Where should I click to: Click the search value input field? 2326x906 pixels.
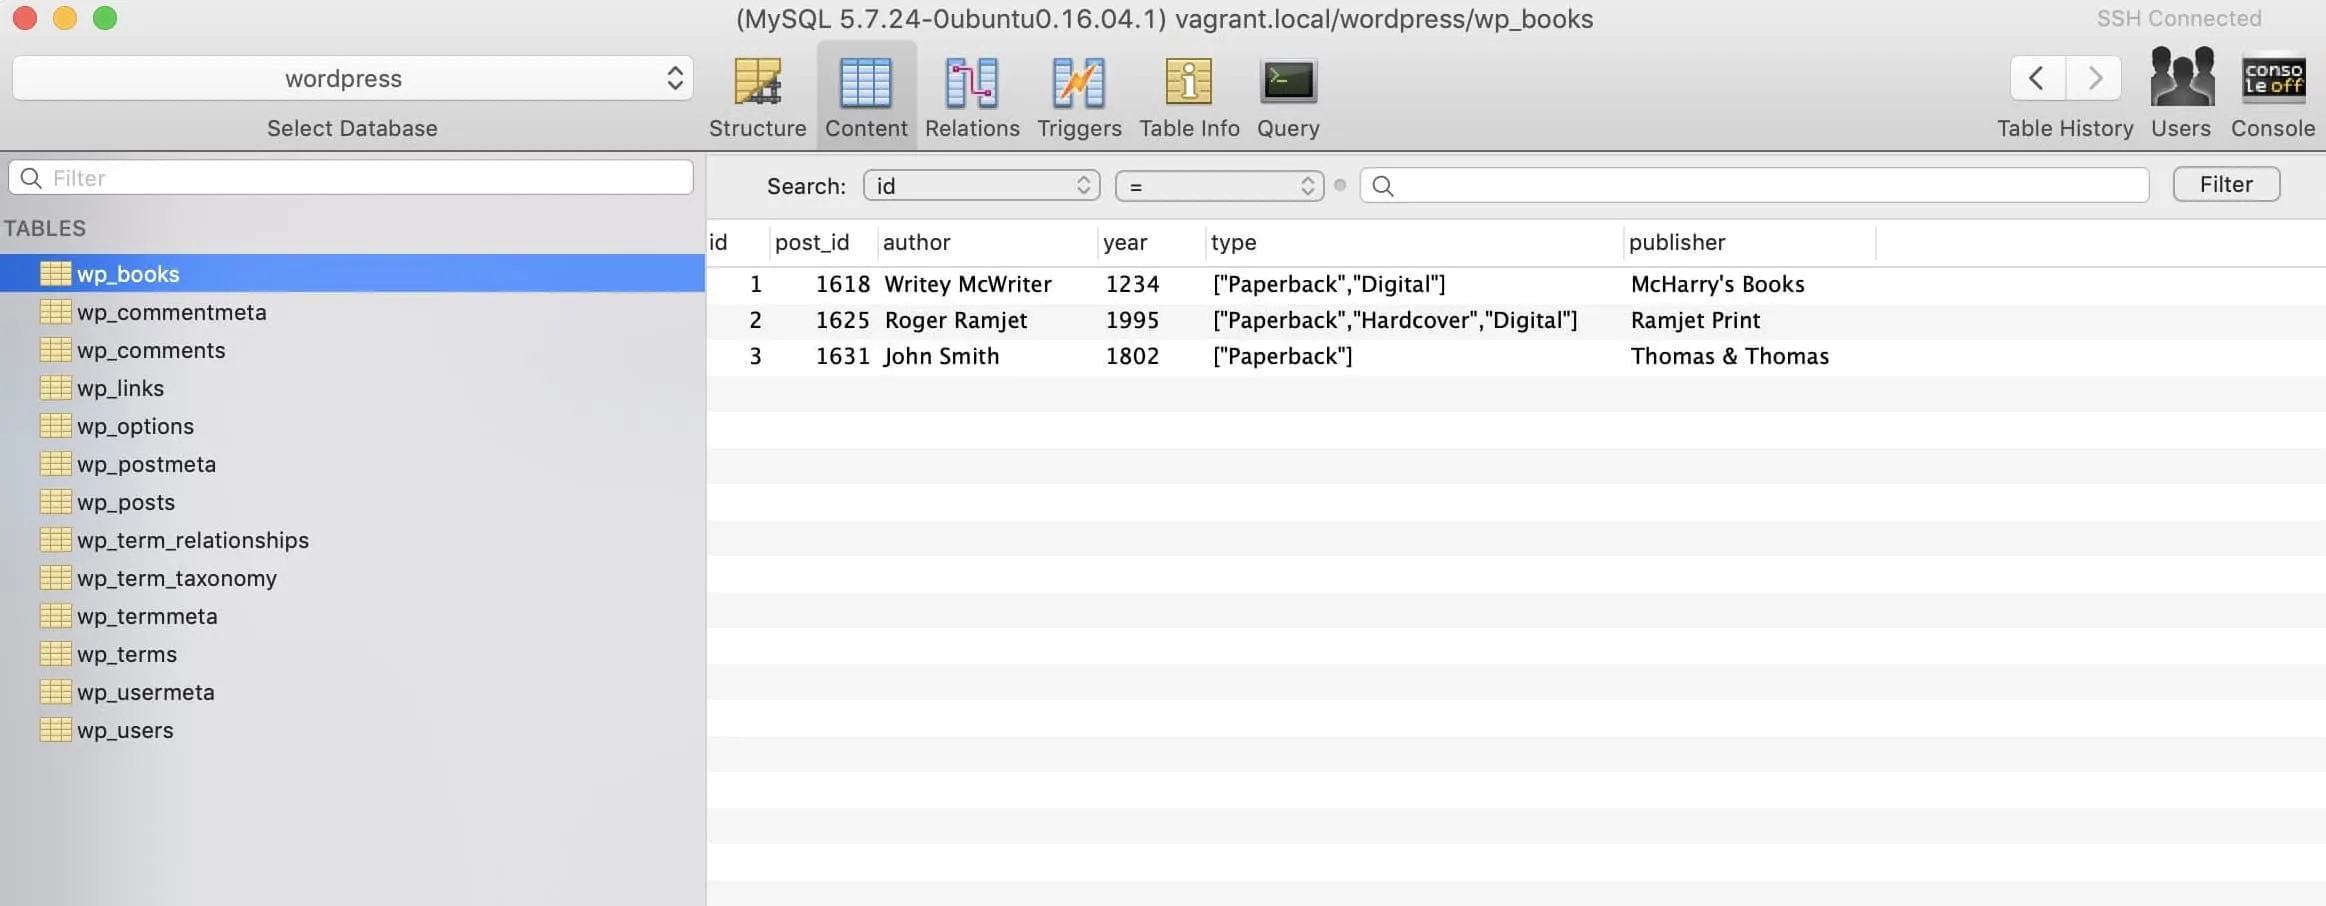(x=1765, y=186)
